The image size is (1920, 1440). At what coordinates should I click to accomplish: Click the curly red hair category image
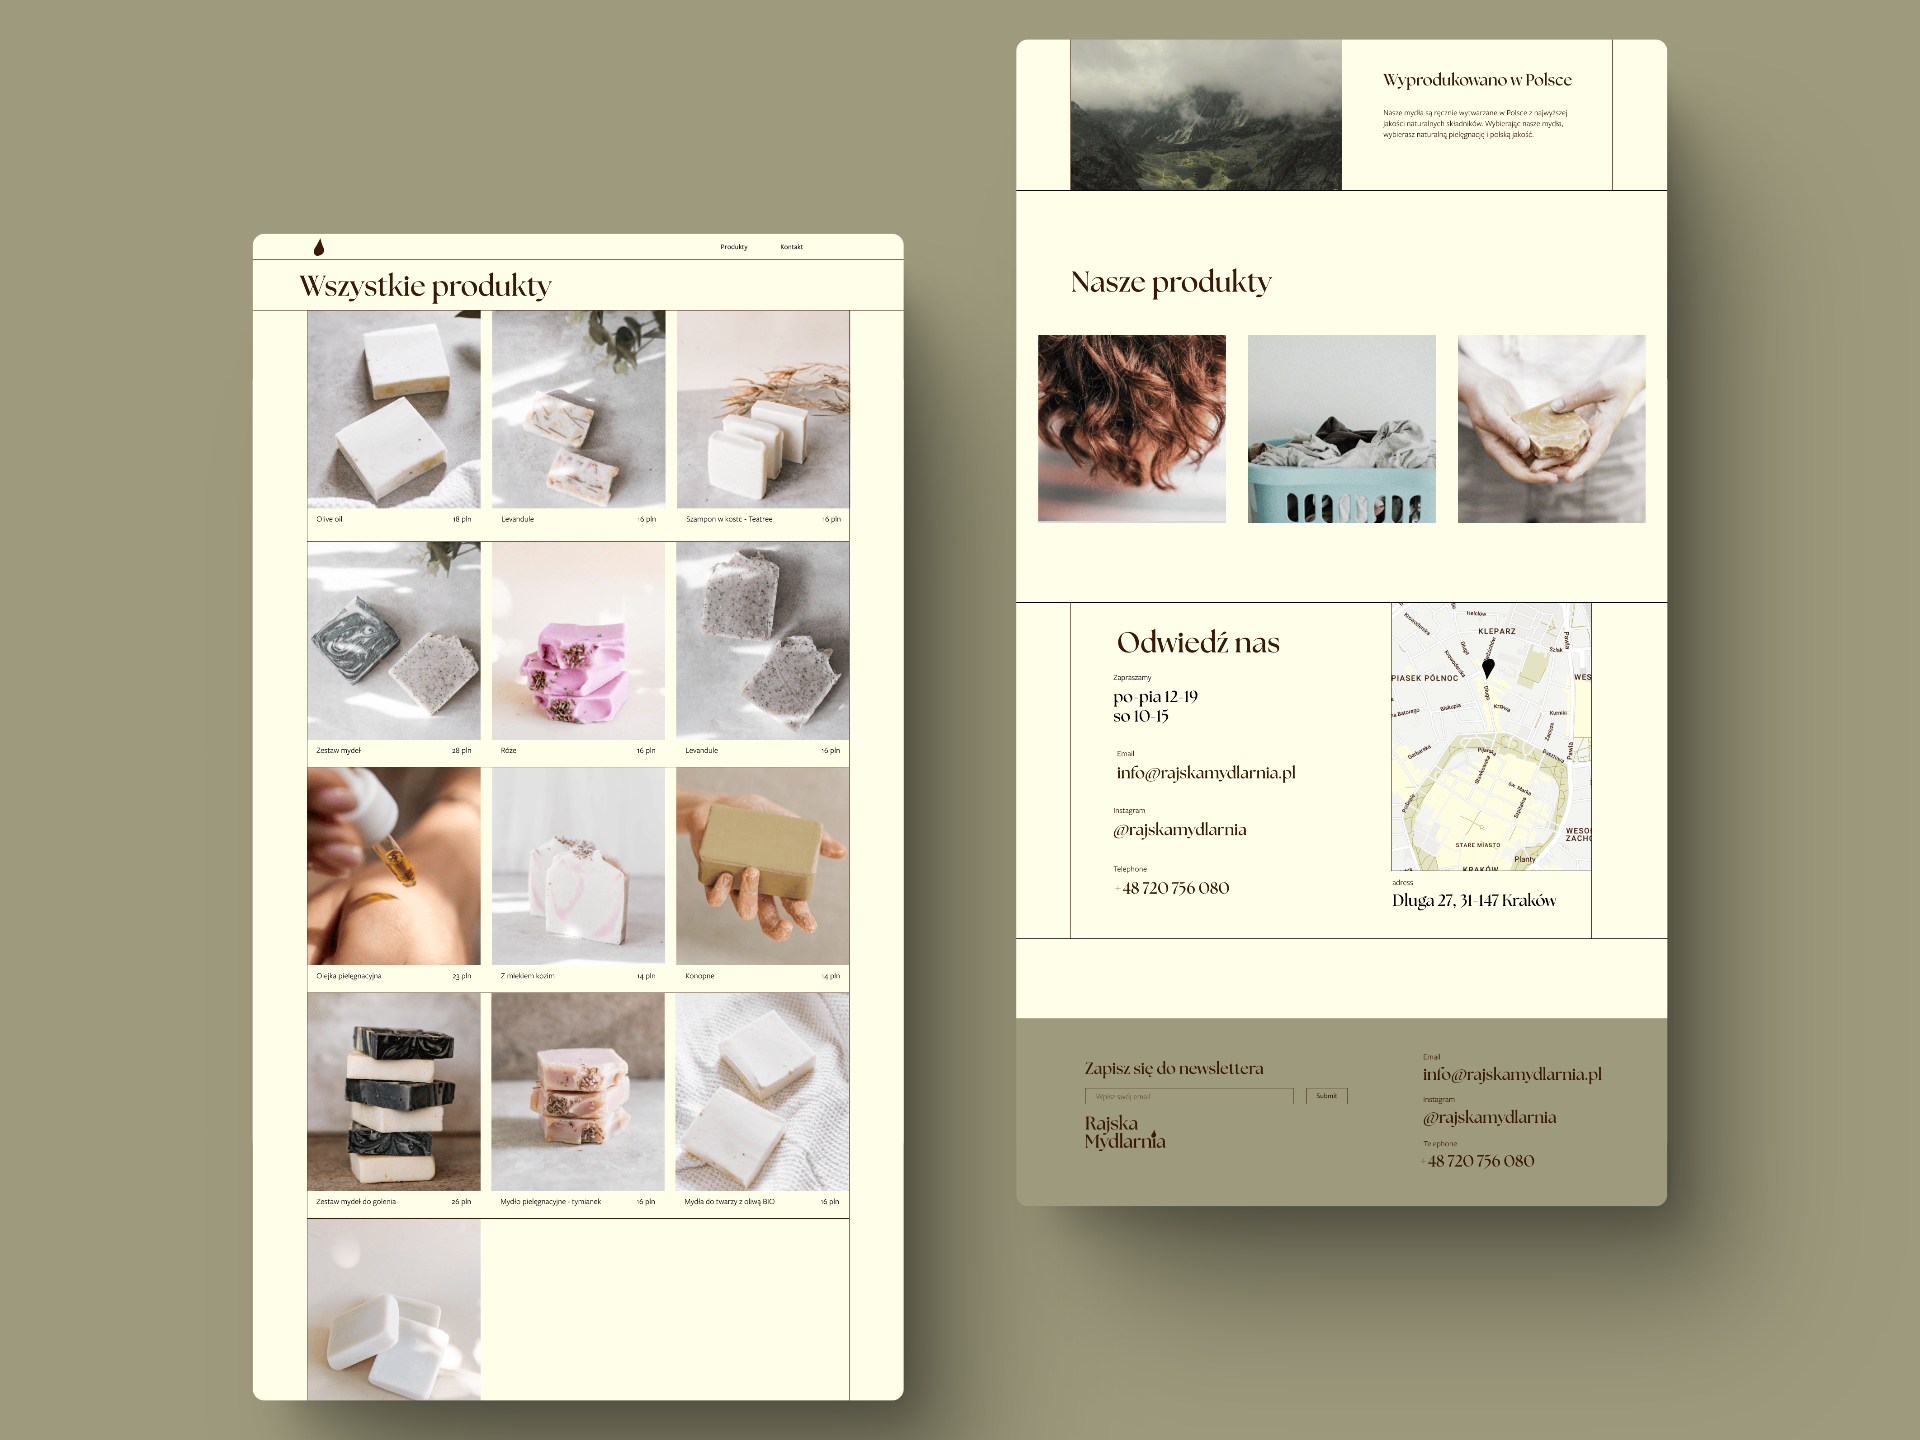click(x=1131, y=428)
